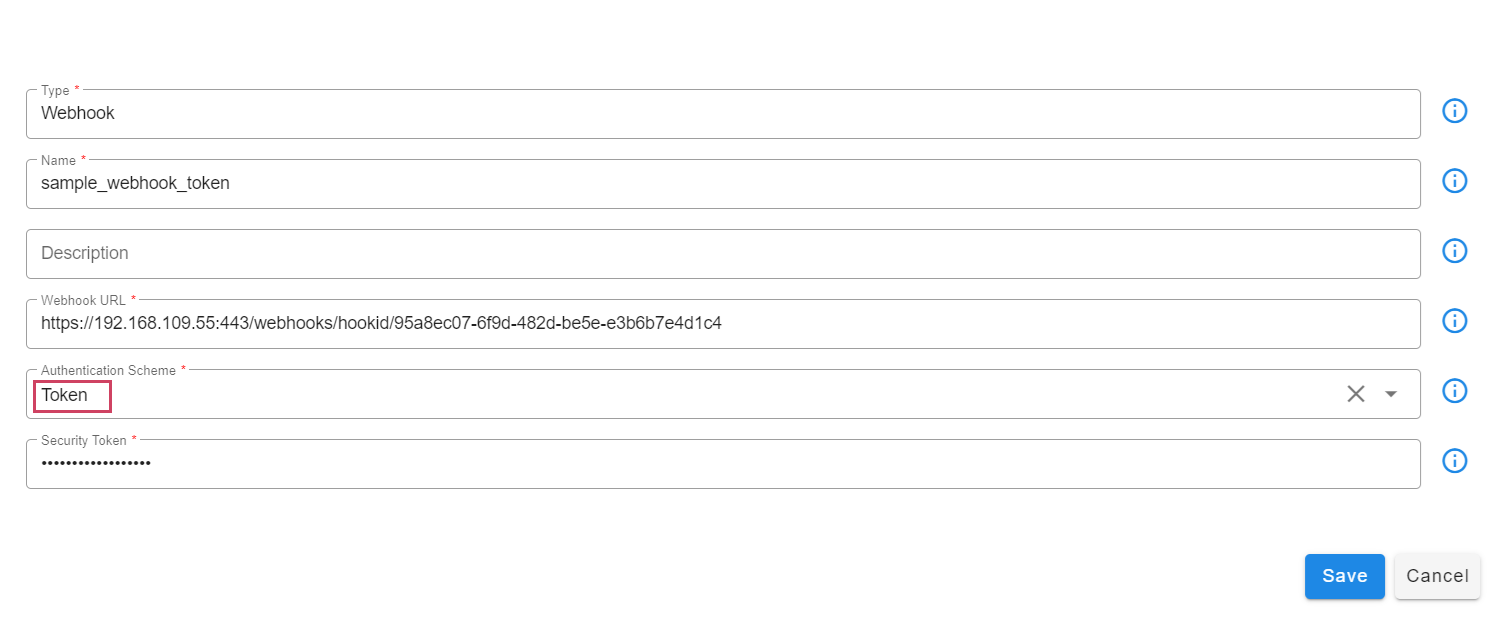Cancel the webhook setup
Image resolution: width=1508 pixels, height=625 pixels.
[1437, 576]
